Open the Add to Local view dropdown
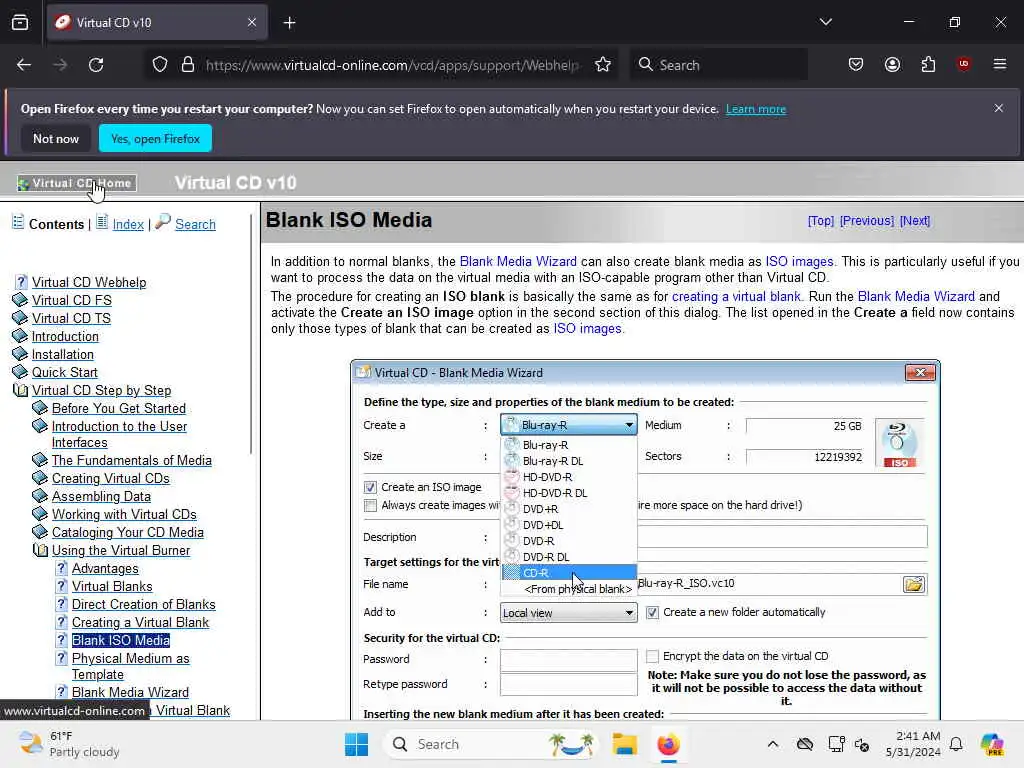Screen dimensions: 1024x768 [x=569, y=613]
